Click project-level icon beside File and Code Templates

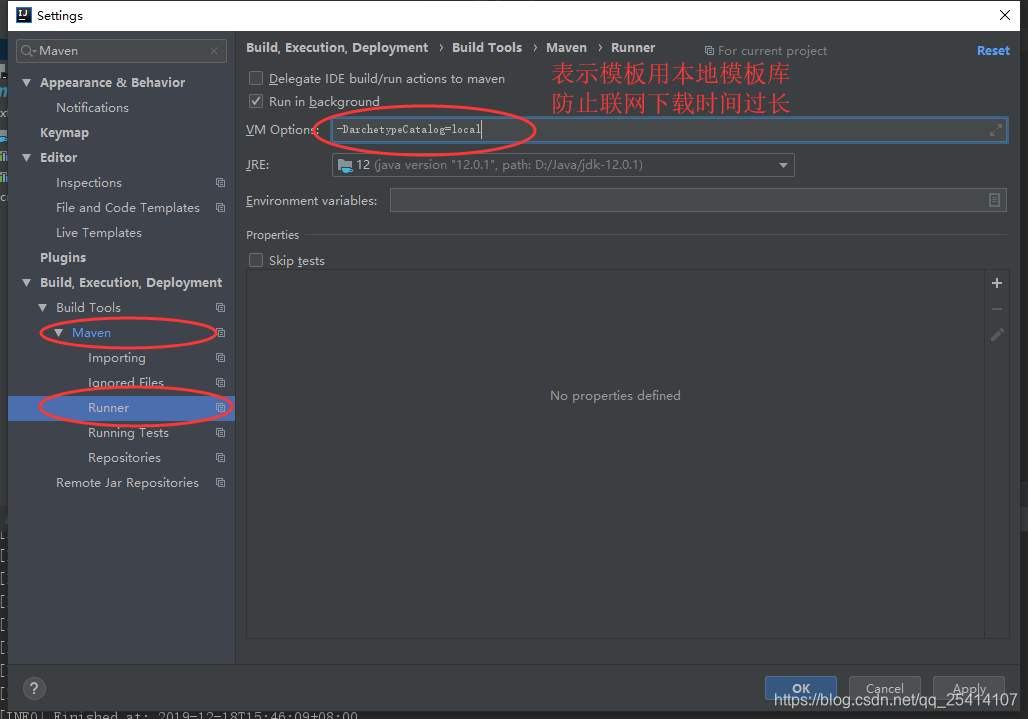click(x=220, y=208)
